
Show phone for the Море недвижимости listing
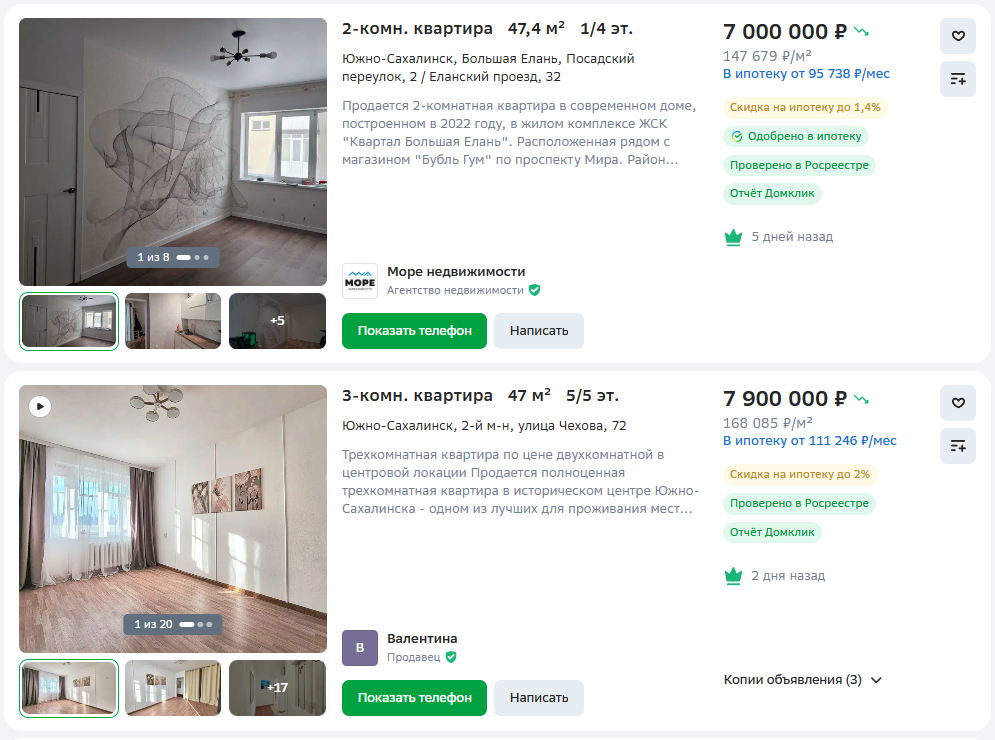pyautogui.click(x=414, y=331)
